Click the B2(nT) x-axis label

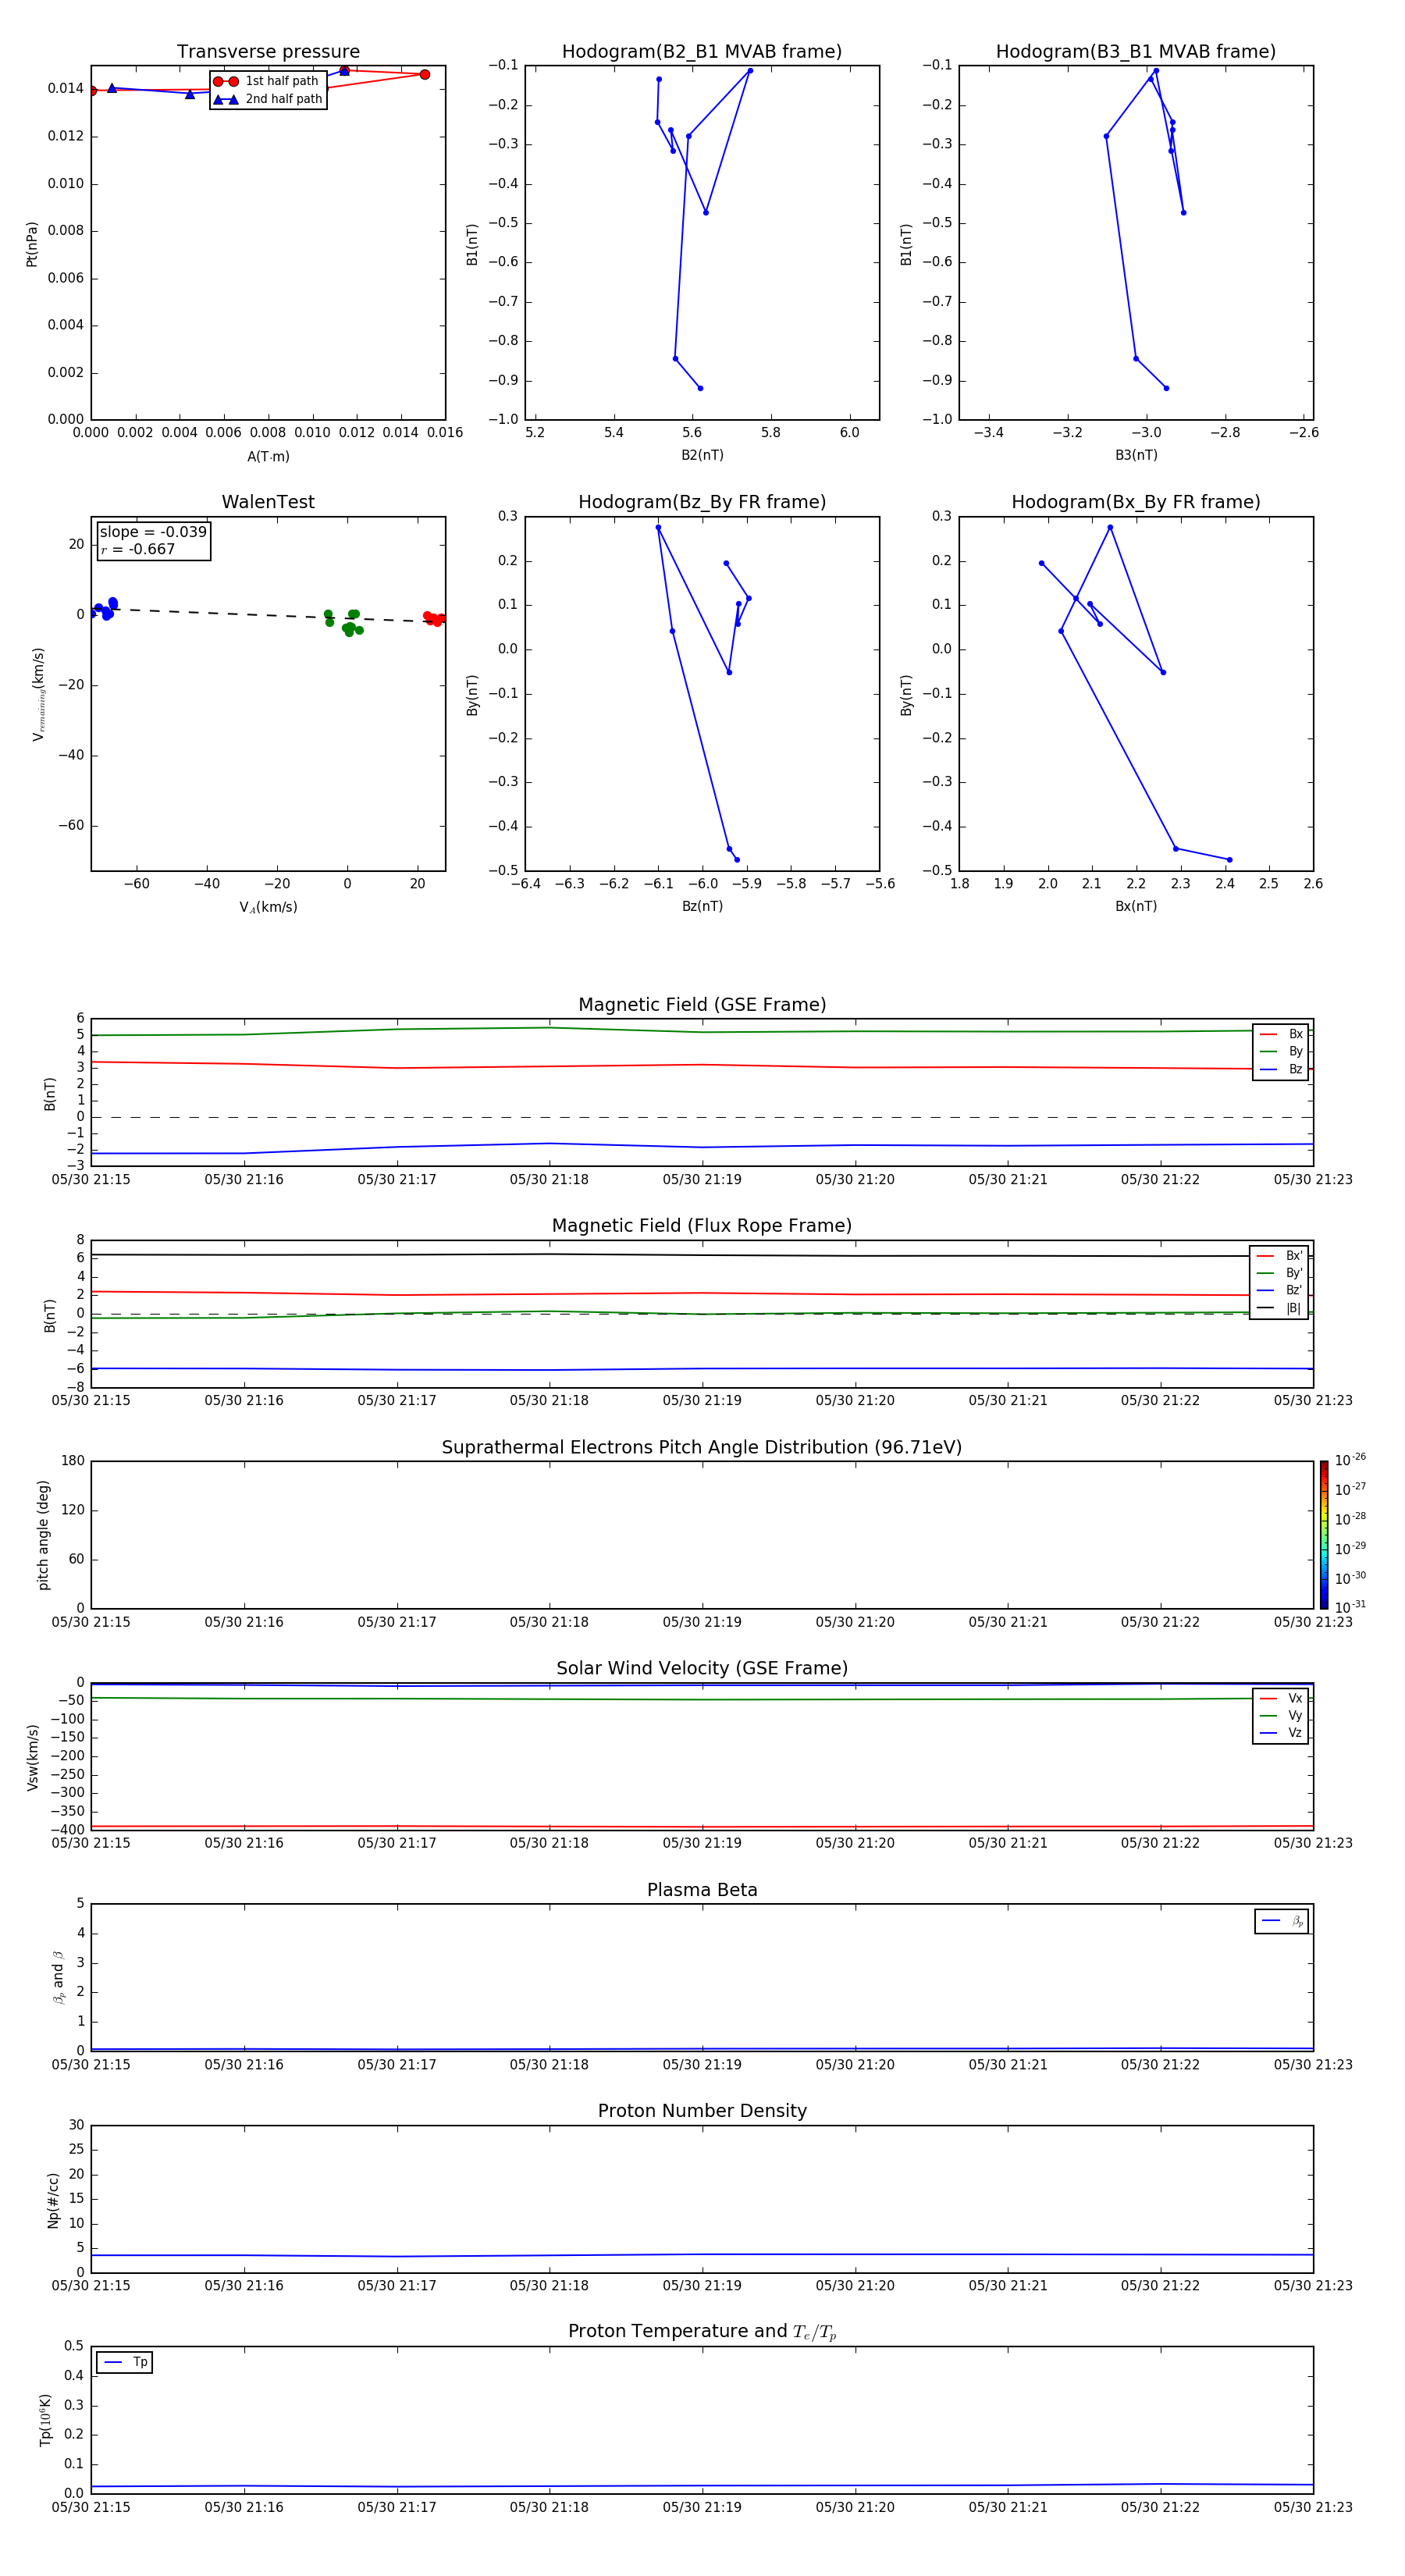(702, 455)
